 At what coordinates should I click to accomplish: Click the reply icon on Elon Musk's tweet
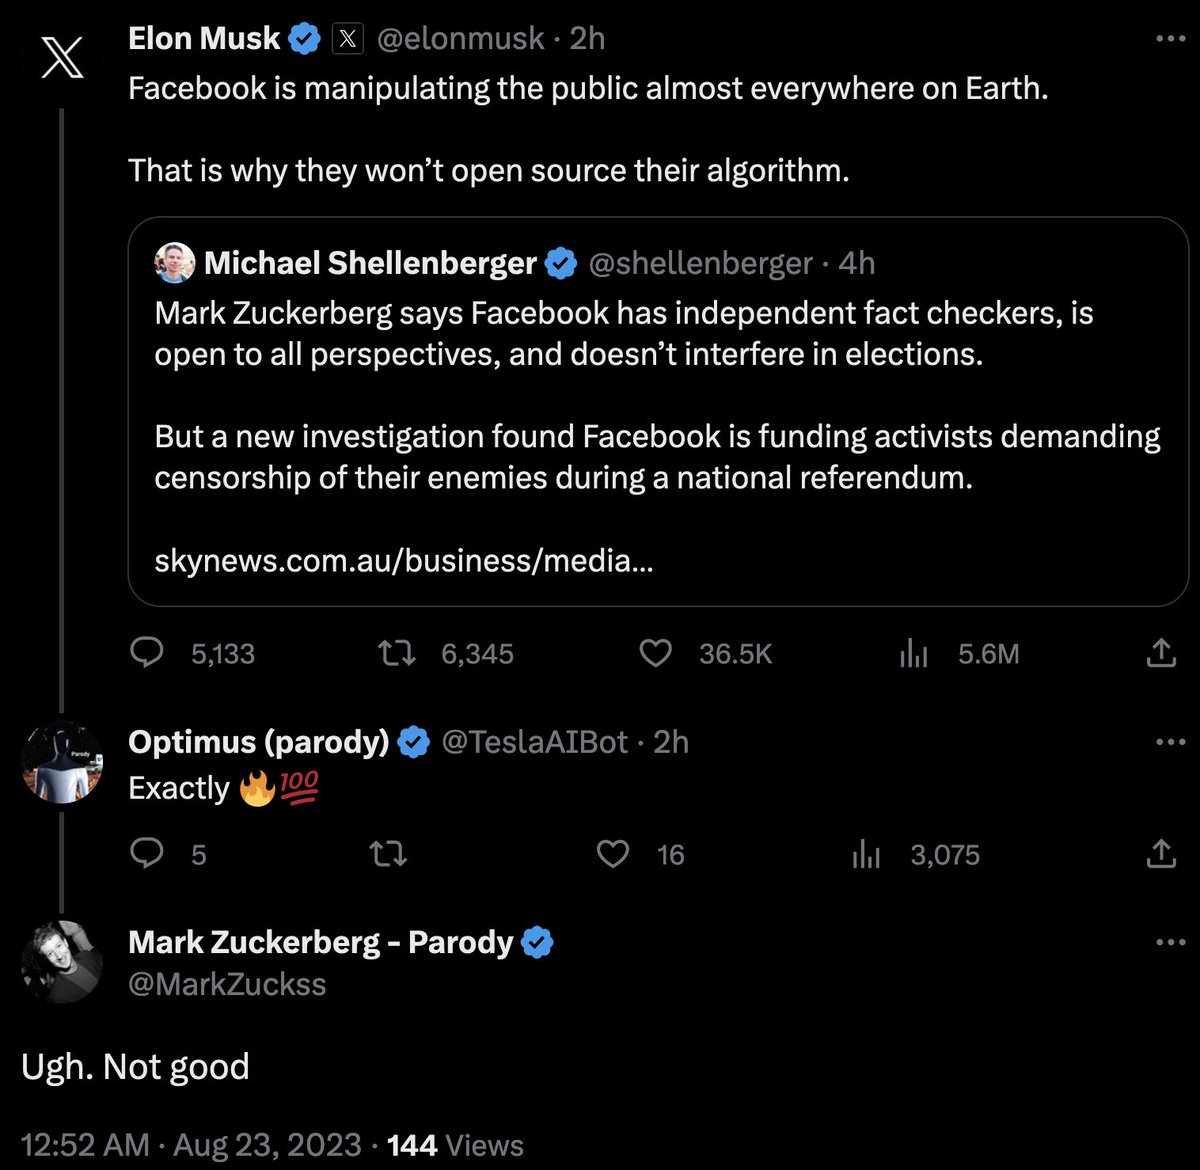click(x=148, y=654)
